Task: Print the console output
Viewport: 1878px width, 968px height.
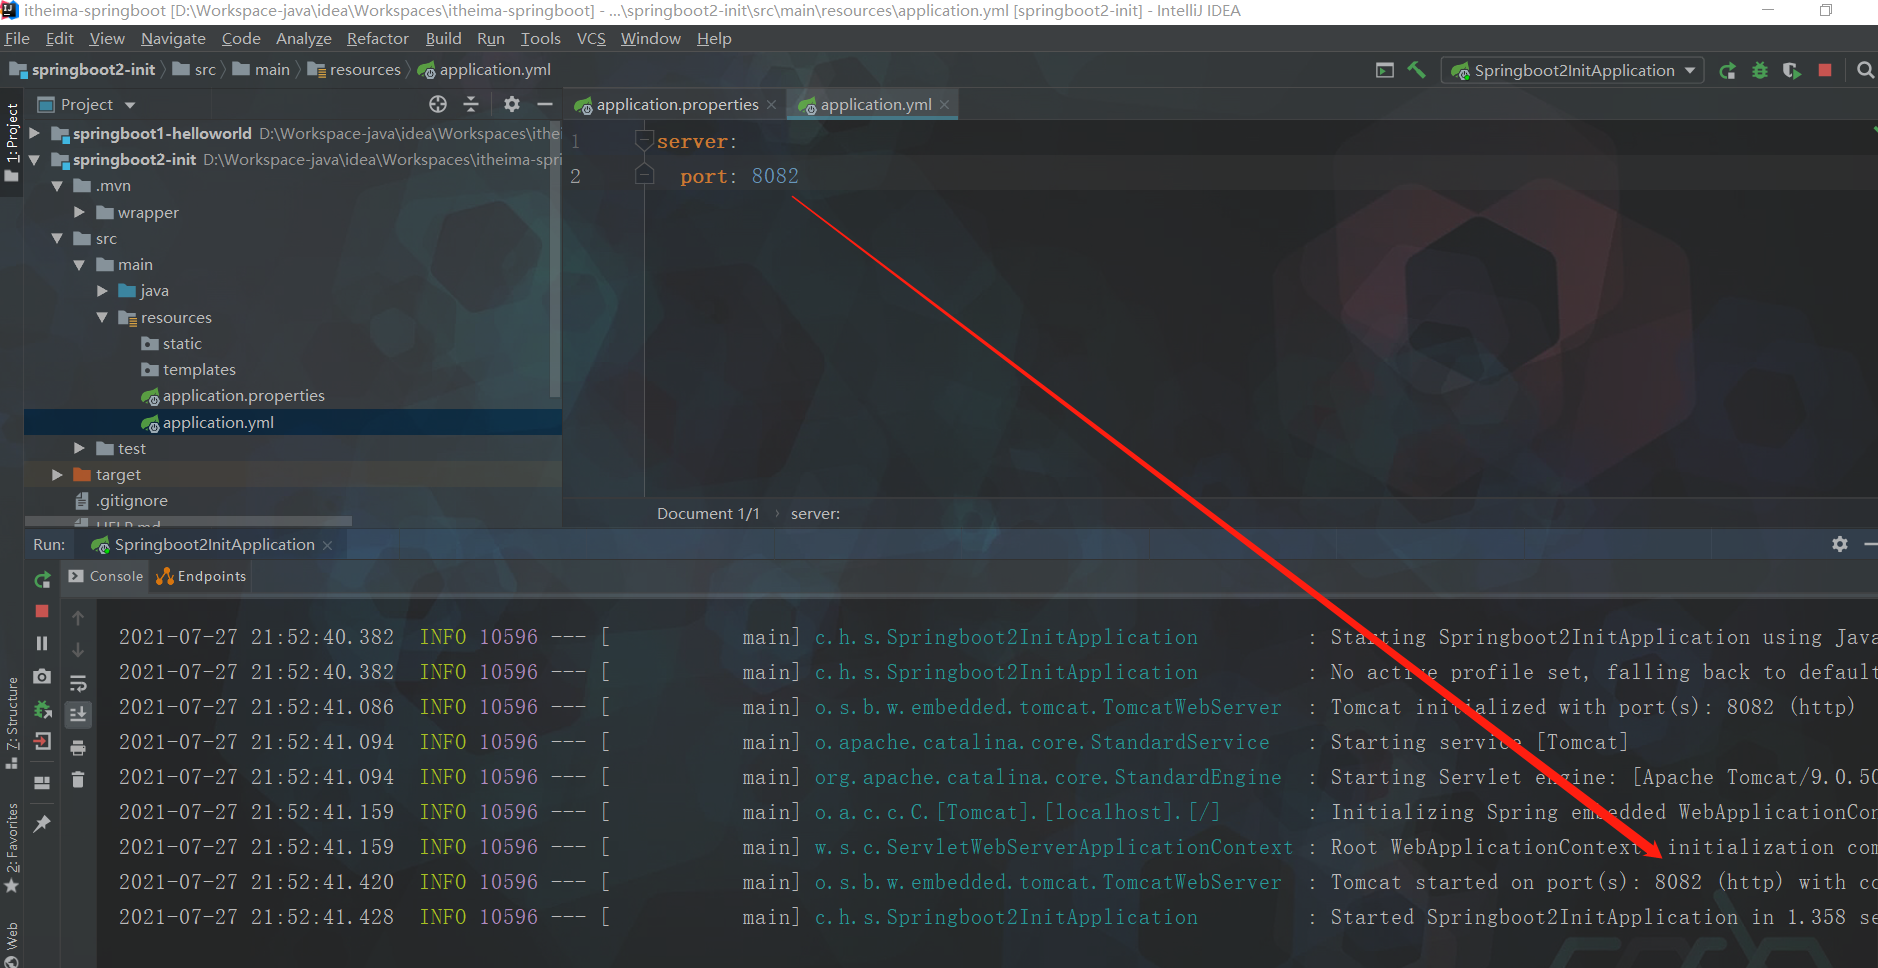Action: coord(78,747)
